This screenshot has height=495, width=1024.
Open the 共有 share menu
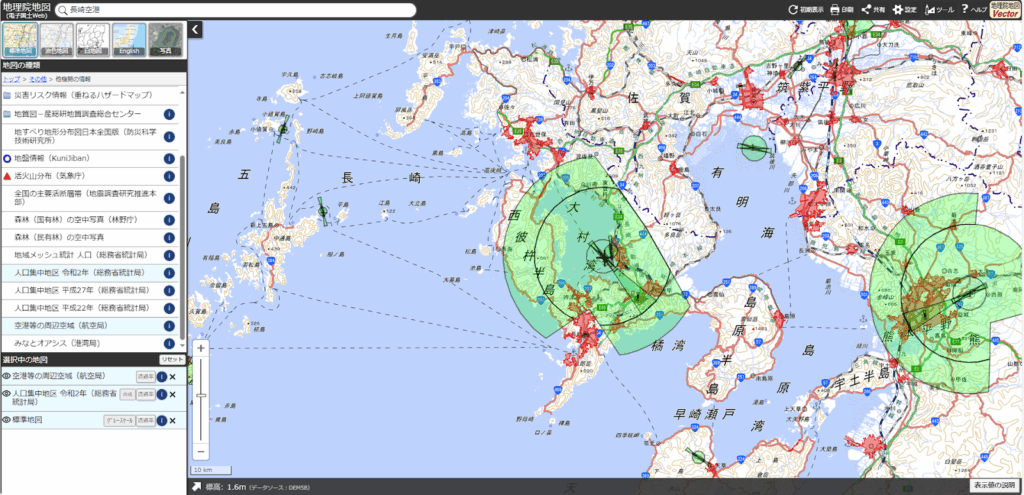tap(873, 10)
